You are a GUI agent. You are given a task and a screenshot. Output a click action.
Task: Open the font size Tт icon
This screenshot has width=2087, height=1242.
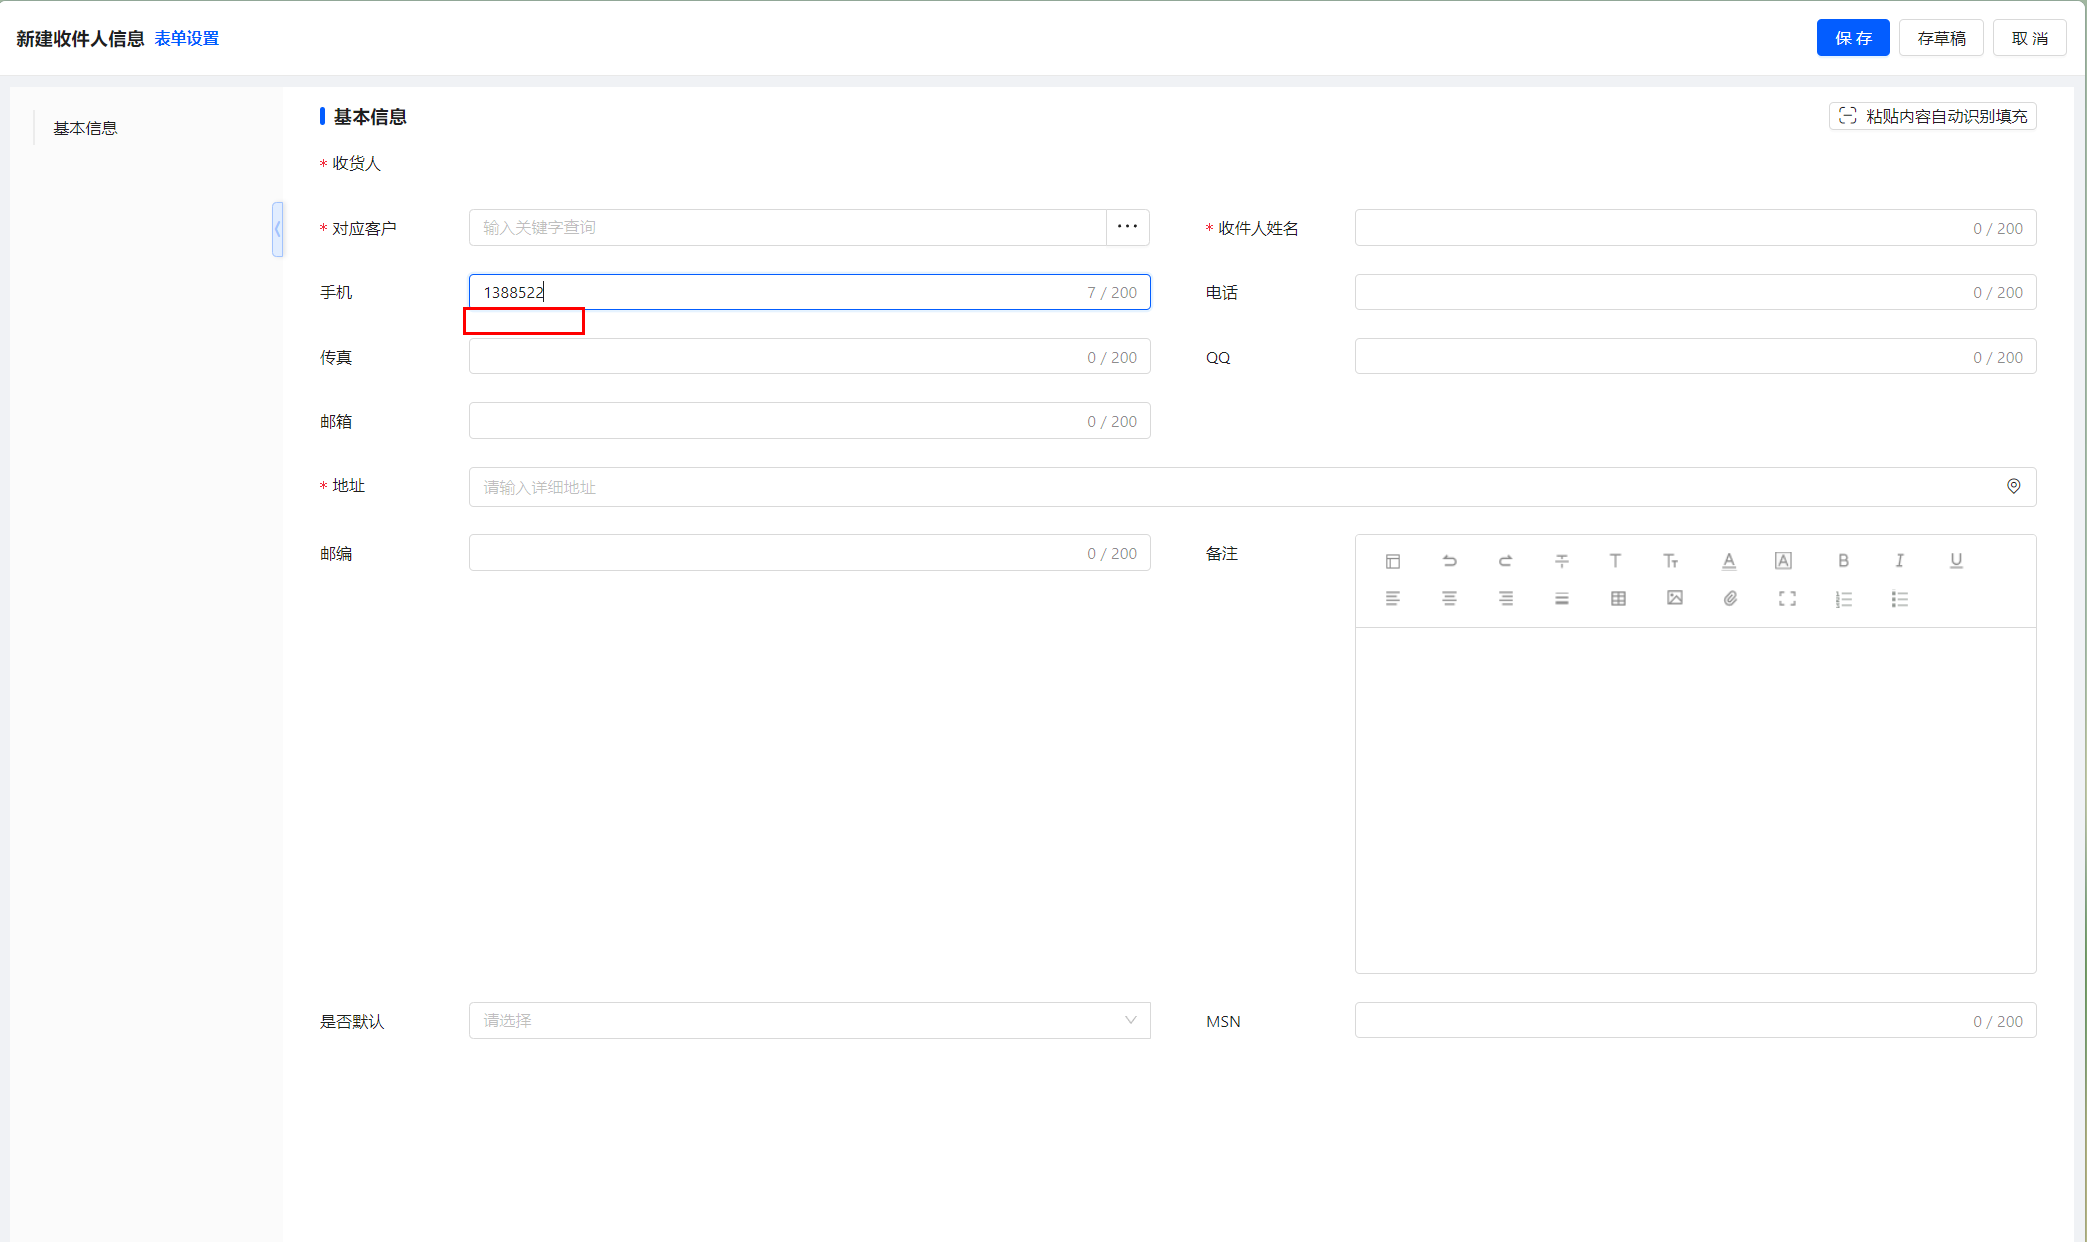click(x=1671, y=561)
